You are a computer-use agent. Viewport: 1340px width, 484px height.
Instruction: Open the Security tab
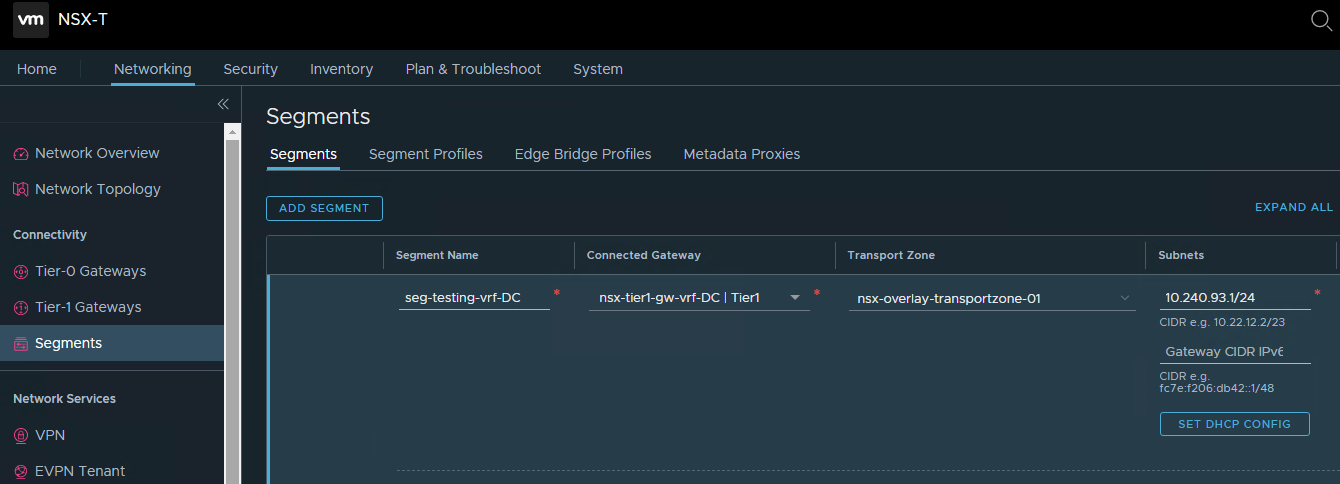[250, 69]
